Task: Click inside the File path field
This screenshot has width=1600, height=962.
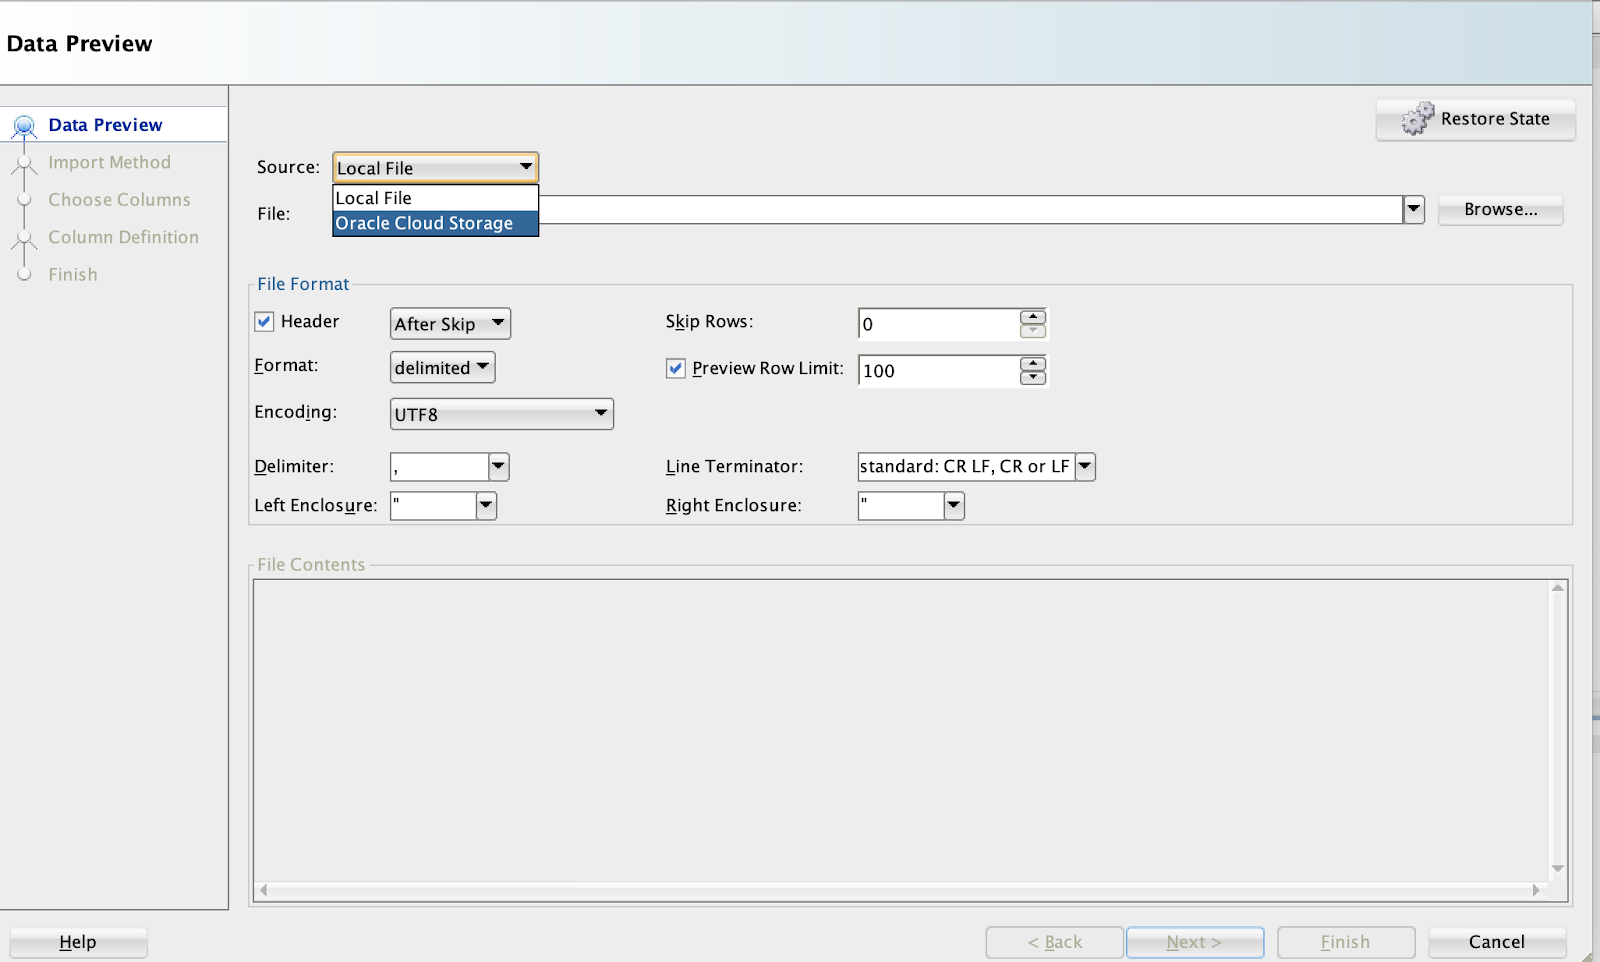Action: pos(900,210)
